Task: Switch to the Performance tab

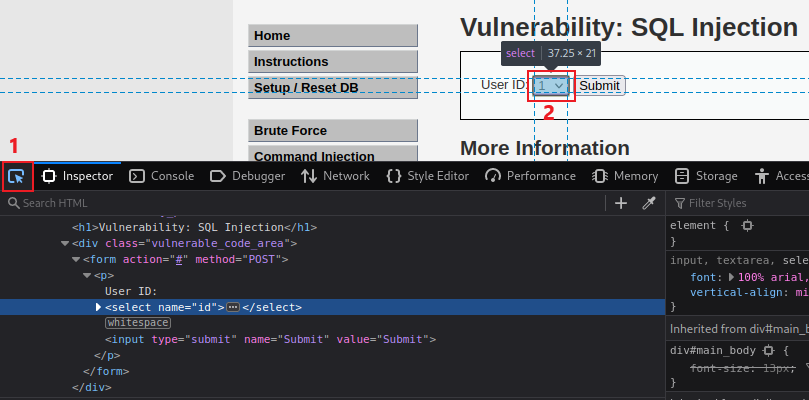Action: (x=530, y=177)
